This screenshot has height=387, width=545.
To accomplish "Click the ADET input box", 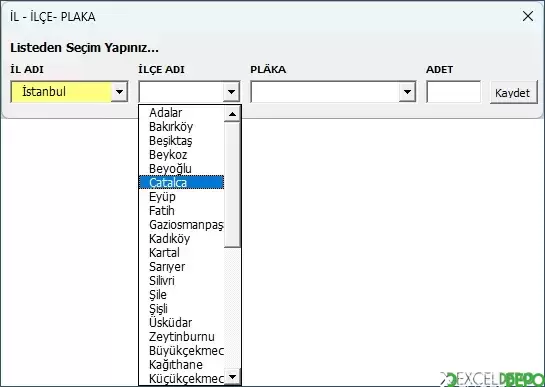I will 454,92.
